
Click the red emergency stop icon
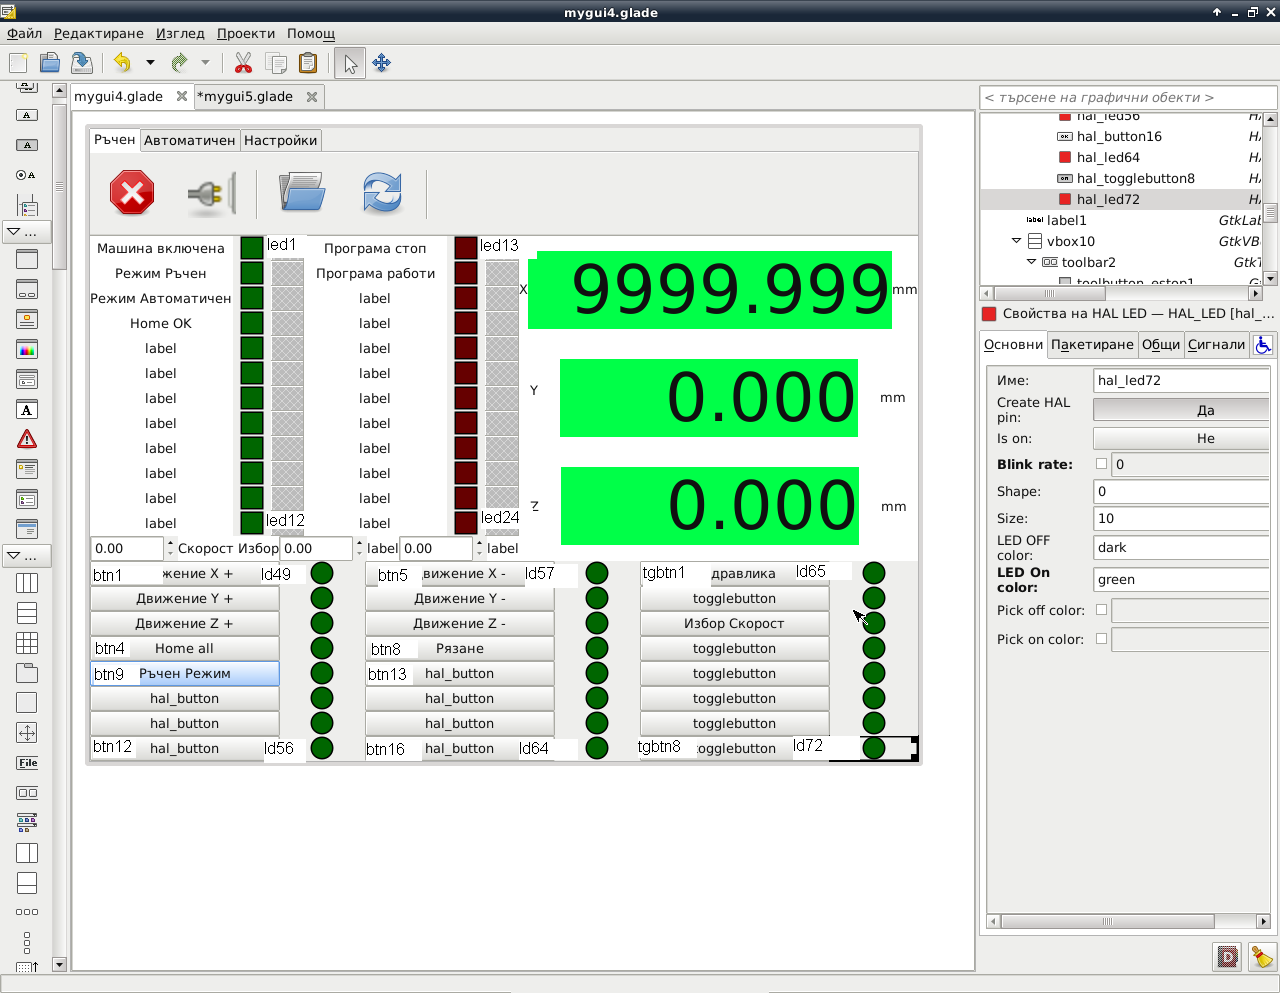(132, 192)
